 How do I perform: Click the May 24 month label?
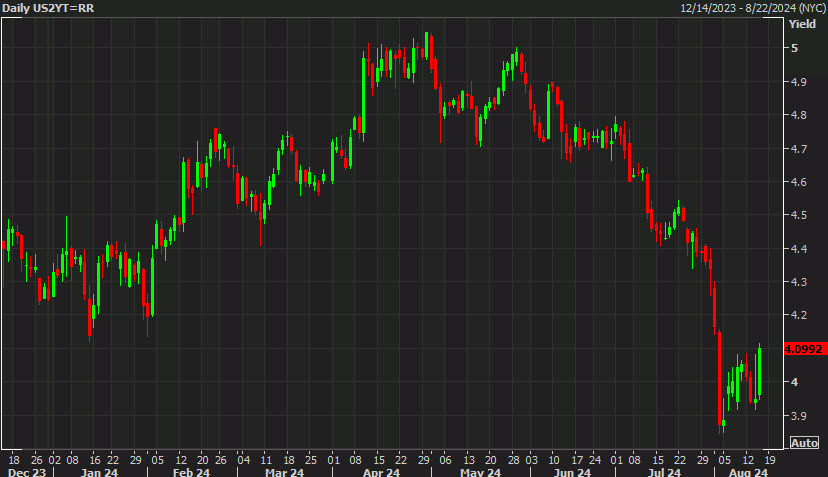point(480,472)
